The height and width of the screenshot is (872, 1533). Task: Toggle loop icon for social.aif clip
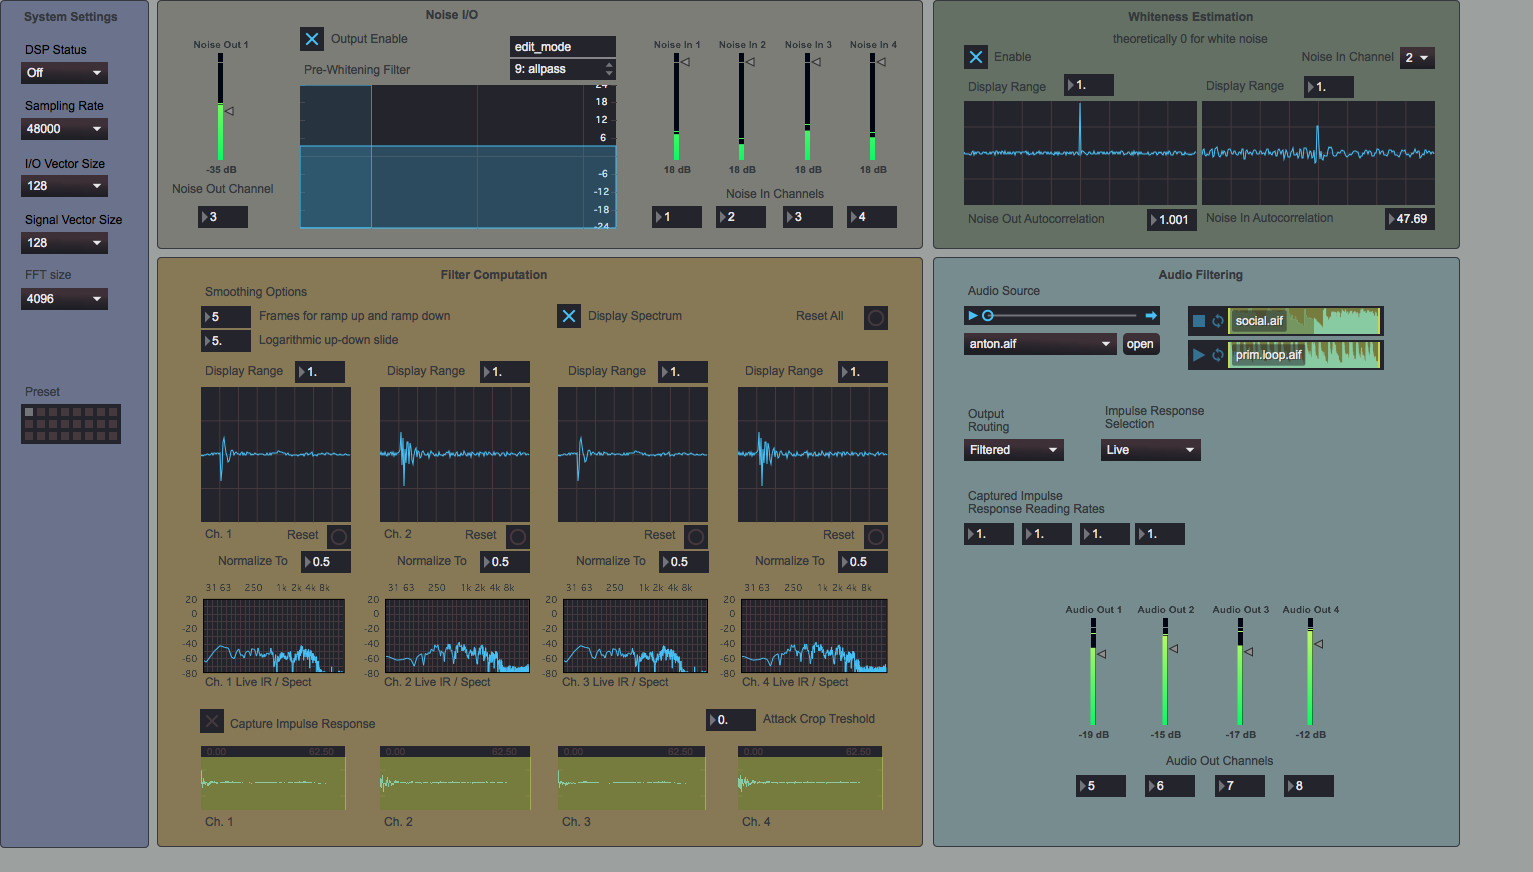click(1218, 321)
